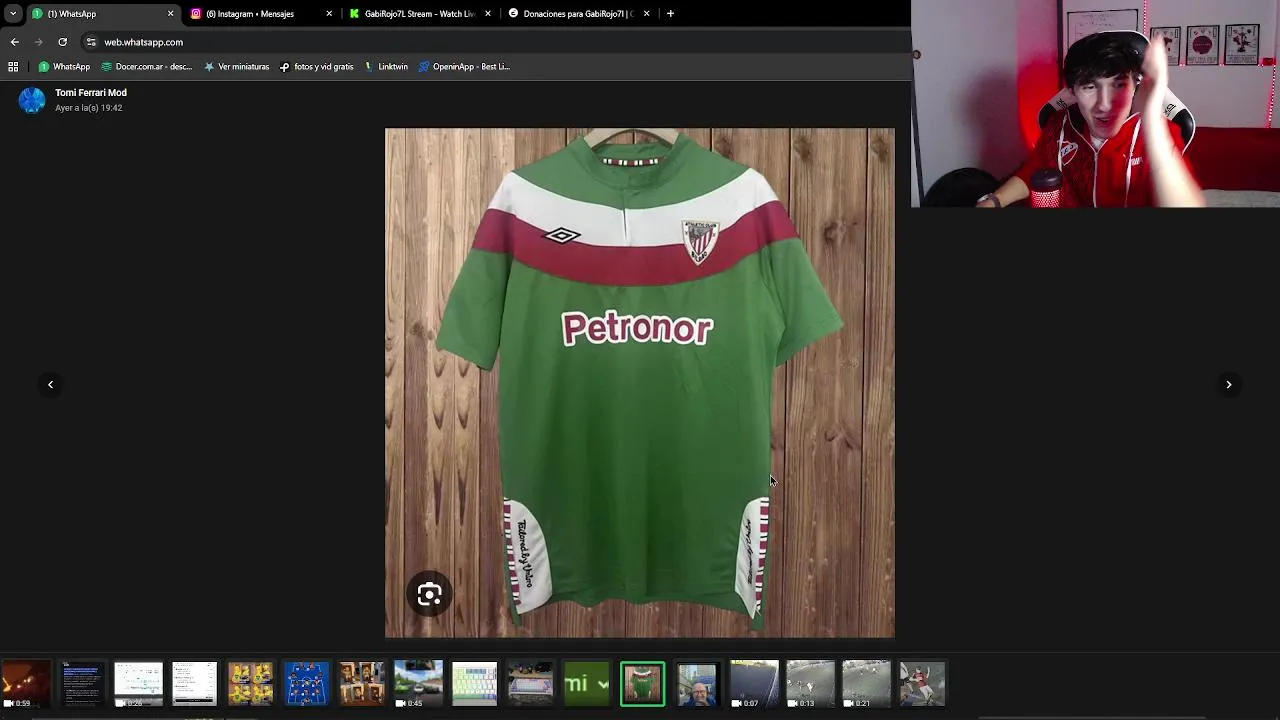Search the jersey image with the lens icon
Viewport: 1280px width, 720px height.
coord(429,595)
